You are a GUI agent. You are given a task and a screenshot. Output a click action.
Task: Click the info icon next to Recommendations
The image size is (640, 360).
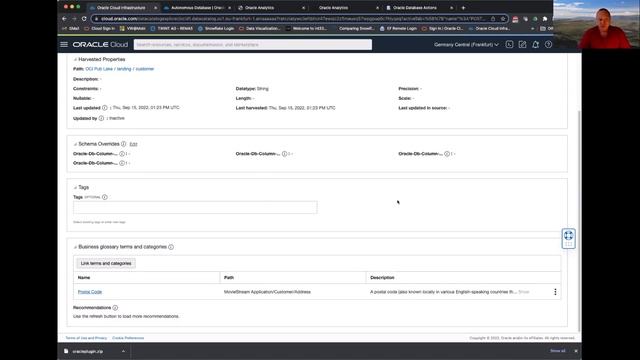coord(115,308)
